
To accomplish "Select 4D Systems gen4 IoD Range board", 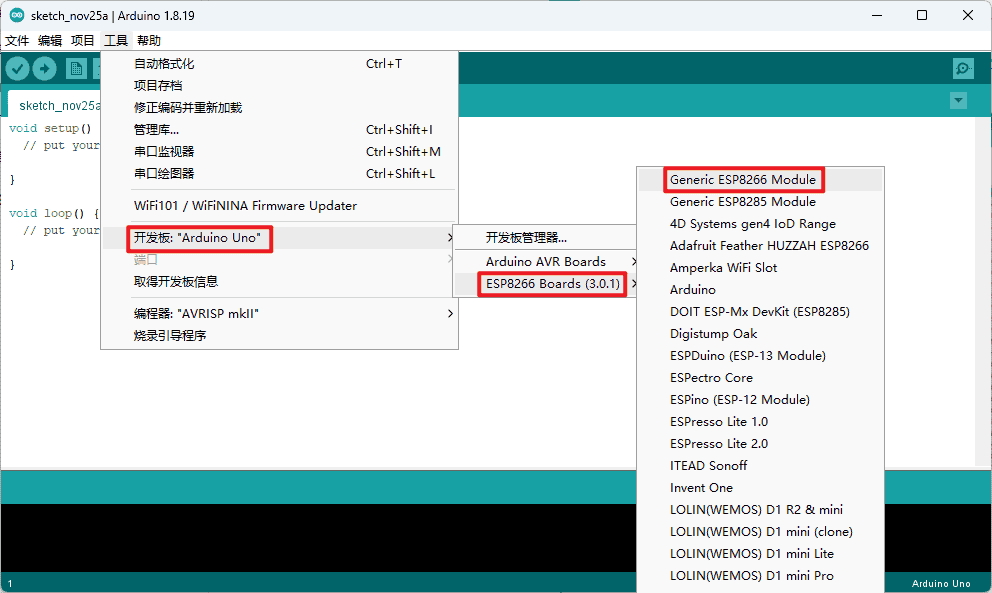I will pyautogui.click(x=760, y=224).
